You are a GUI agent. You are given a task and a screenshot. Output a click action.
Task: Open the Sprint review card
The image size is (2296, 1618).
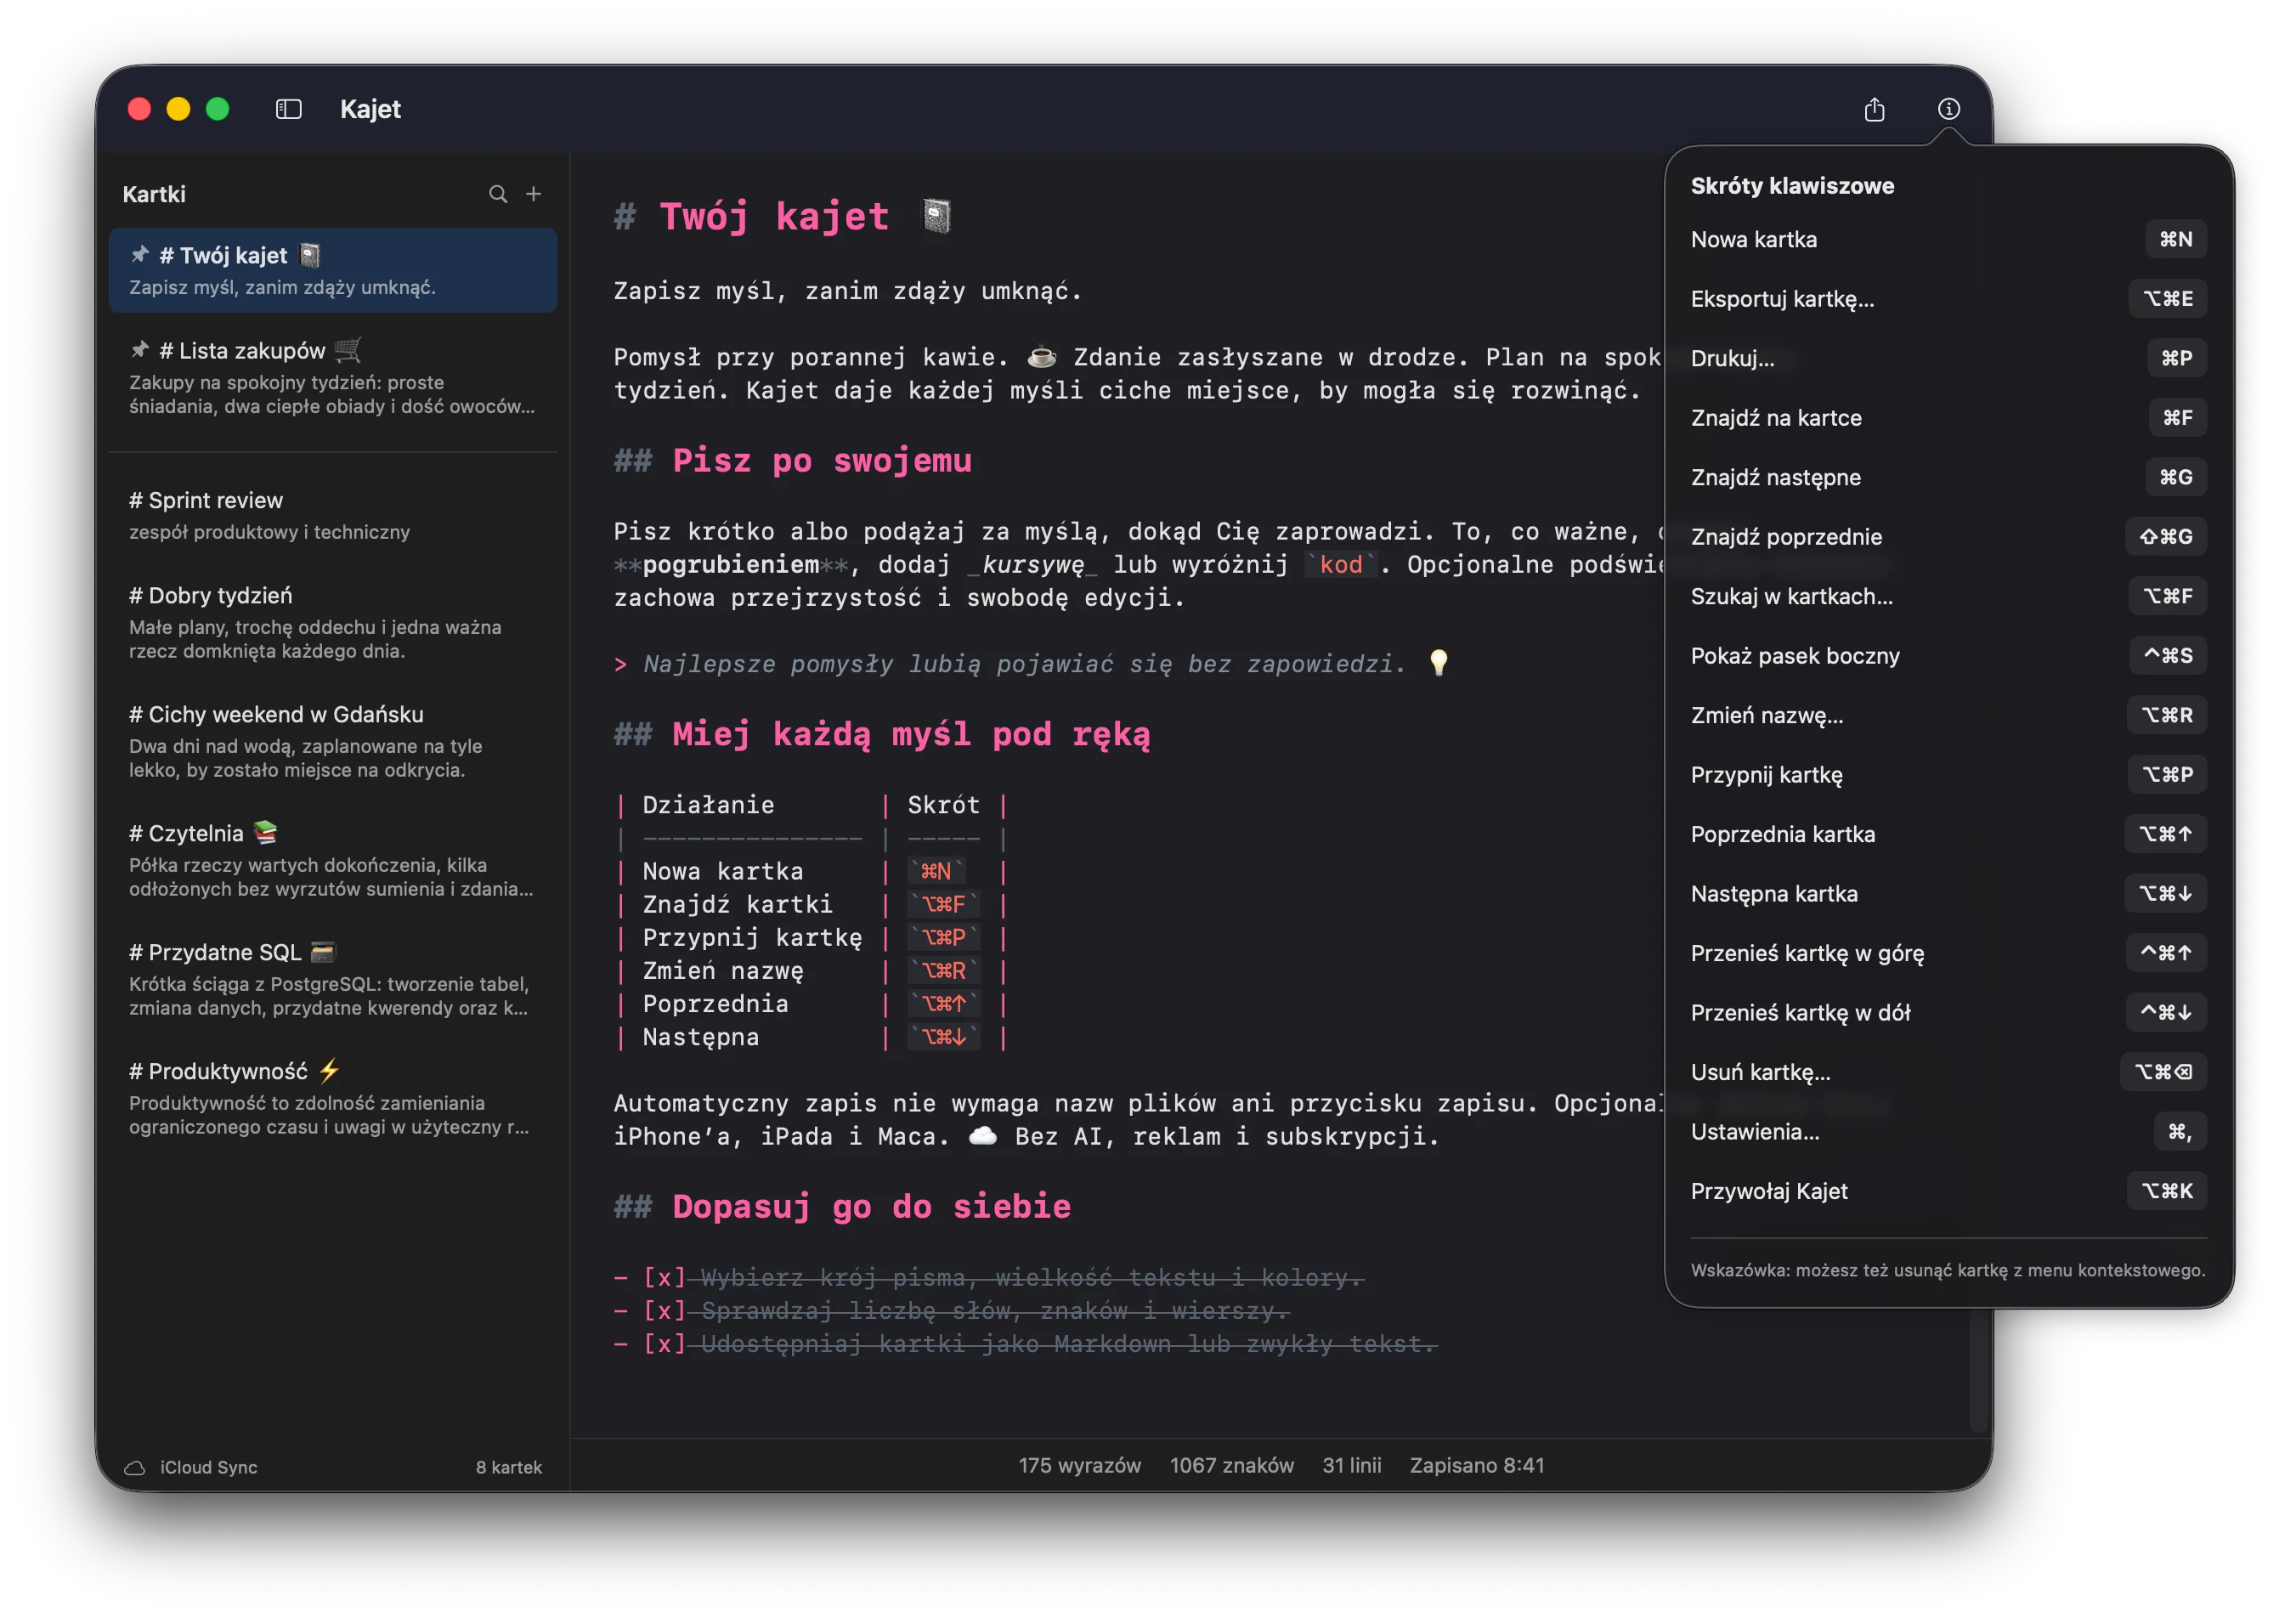pos(333,515)
